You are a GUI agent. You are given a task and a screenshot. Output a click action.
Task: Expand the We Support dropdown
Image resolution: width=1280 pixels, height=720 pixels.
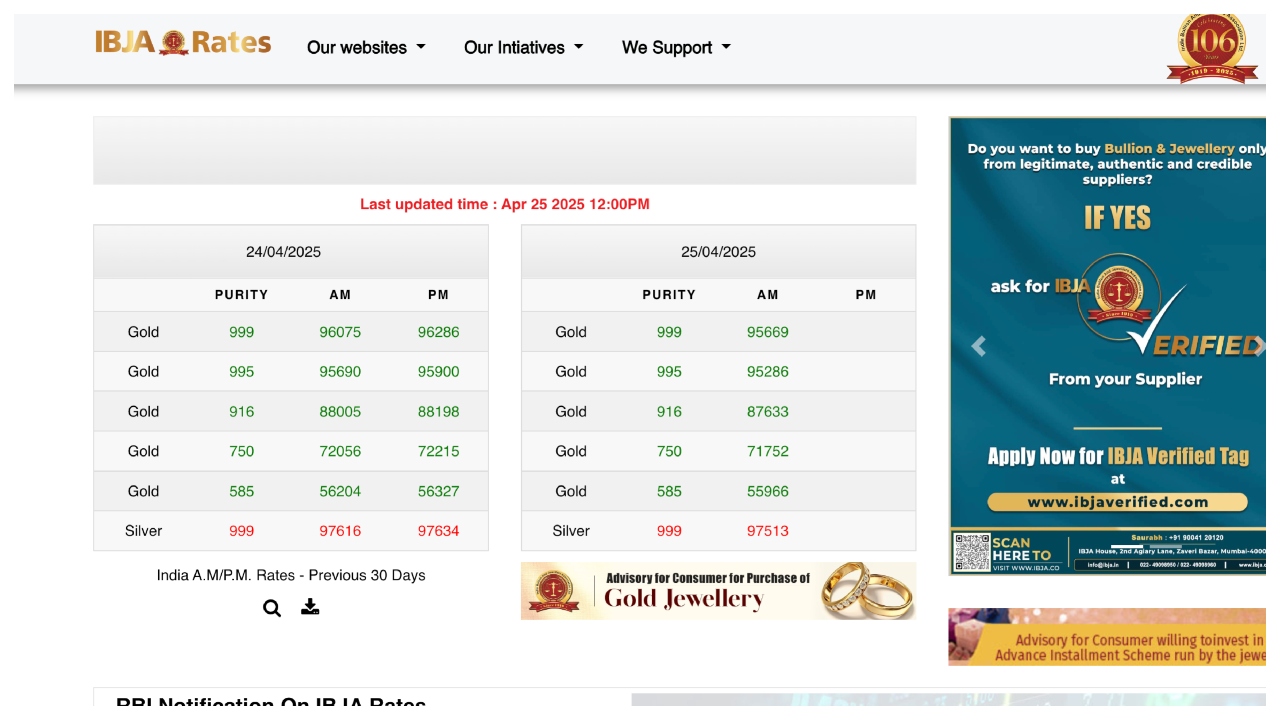676,47
